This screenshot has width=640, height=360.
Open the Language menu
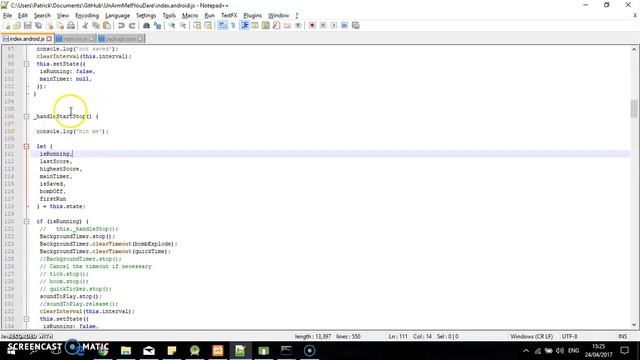coord(118,16)
